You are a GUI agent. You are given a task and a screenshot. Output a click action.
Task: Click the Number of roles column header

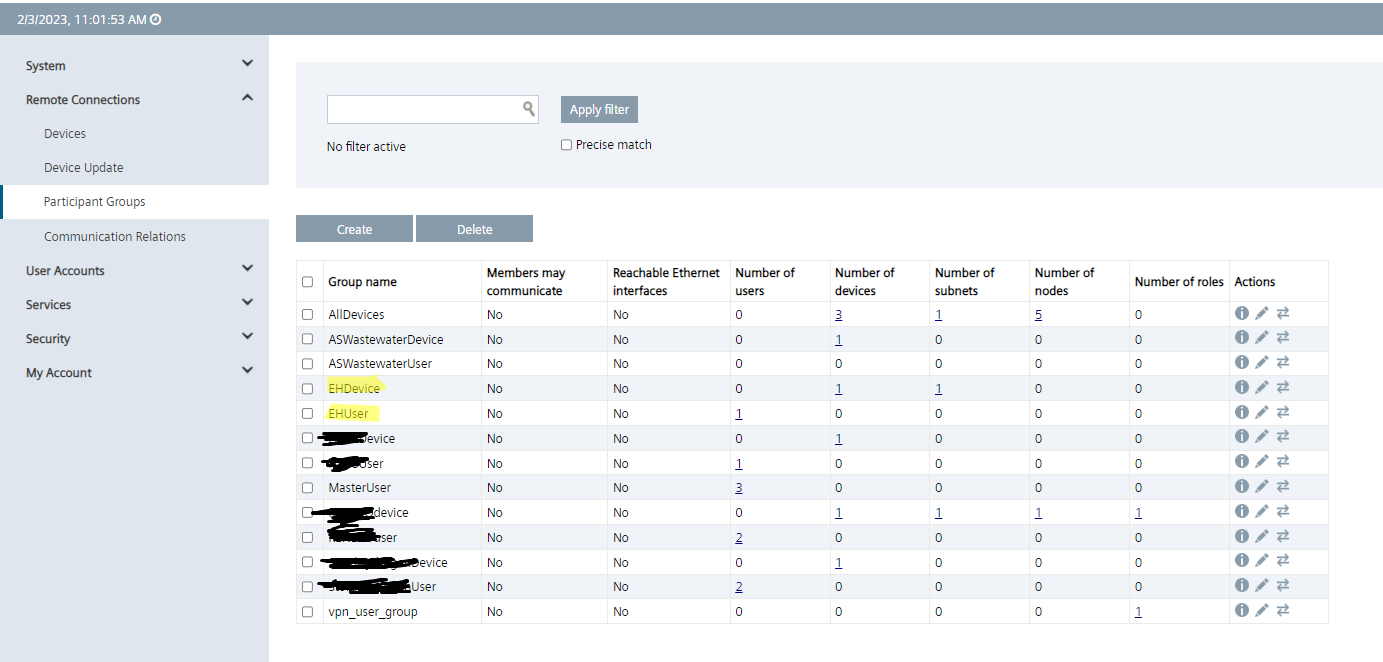(1179, 282)
